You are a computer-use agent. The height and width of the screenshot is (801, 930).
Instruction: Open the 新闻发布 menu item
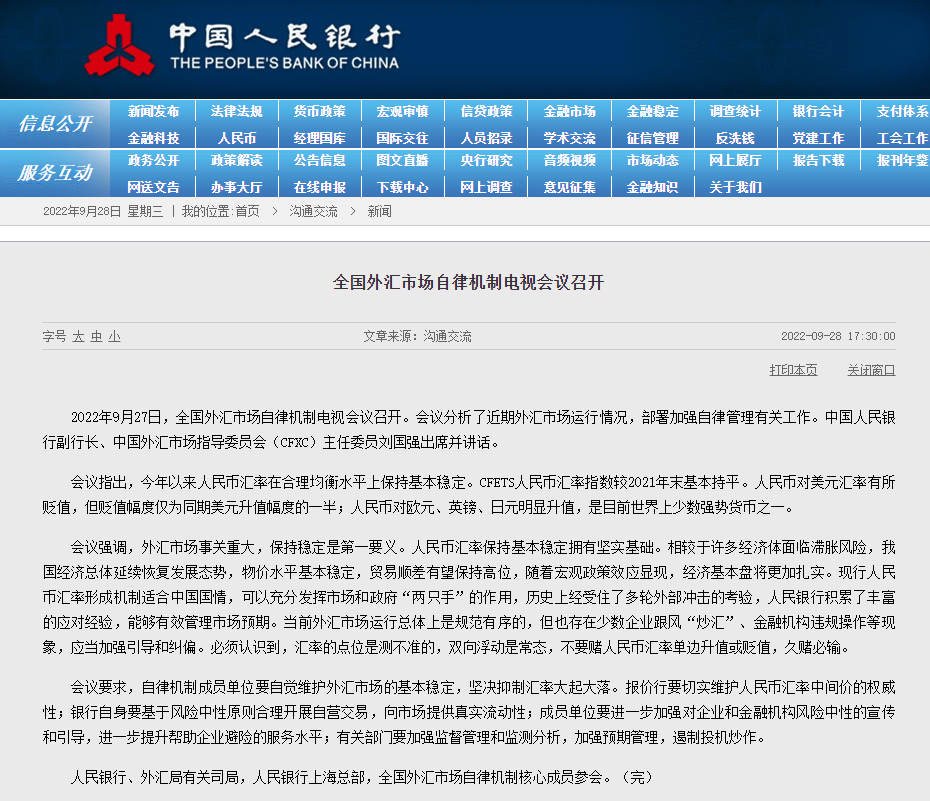153,112
